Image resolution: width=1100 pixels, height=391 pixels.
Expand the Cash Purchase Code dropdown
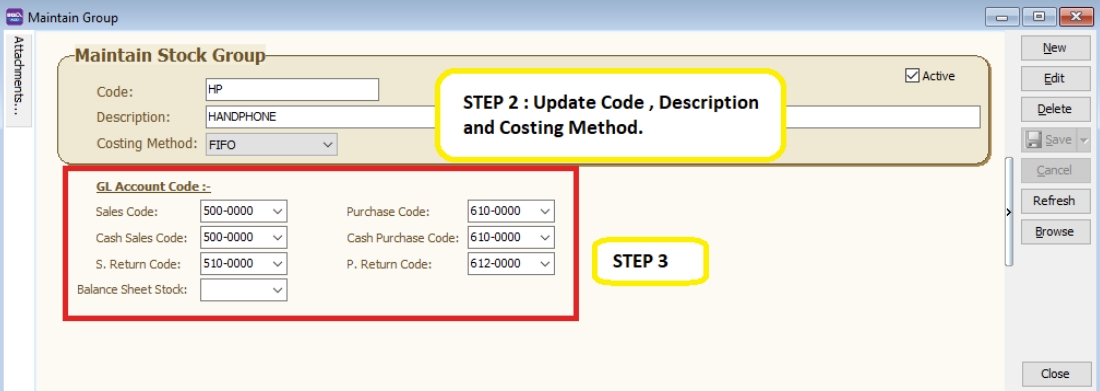point(544,237)
